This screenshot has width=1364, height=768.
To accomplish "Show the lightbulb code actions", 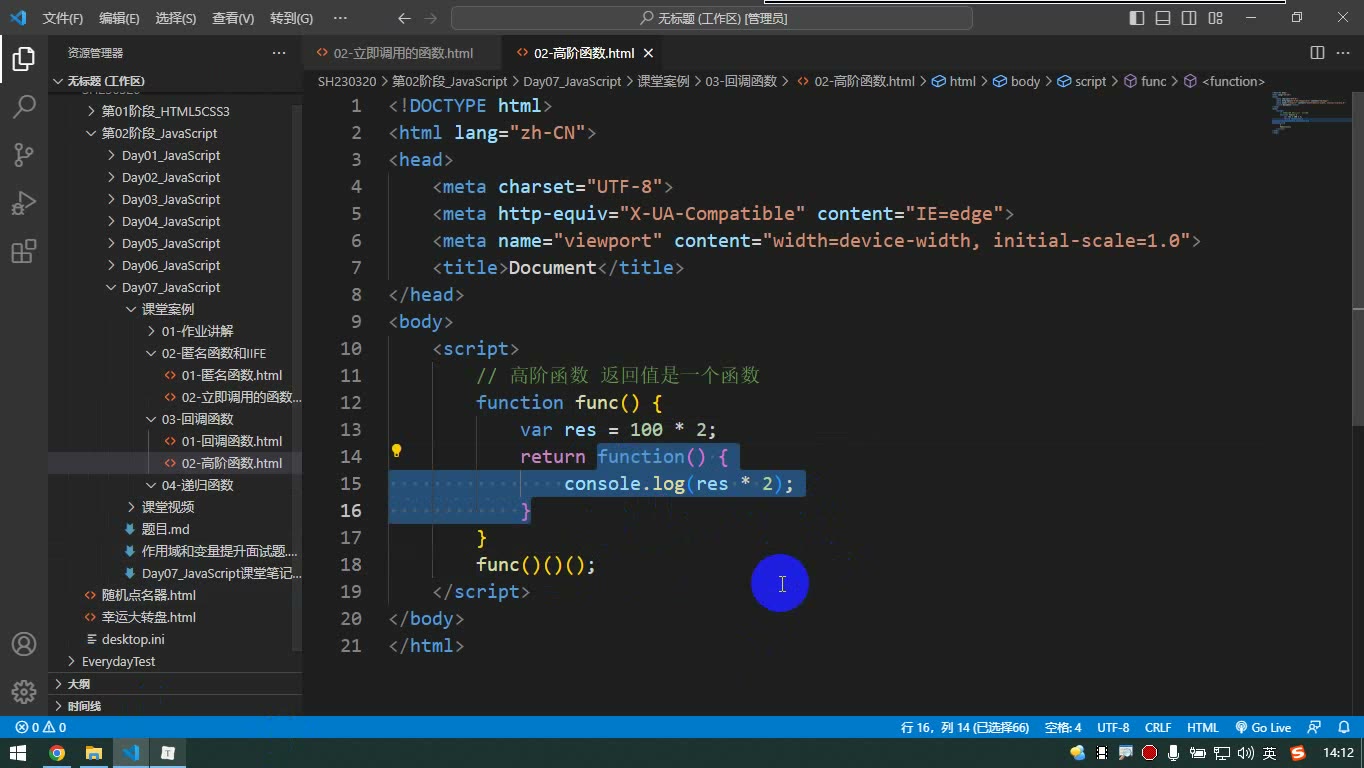I will pos(396,450).
